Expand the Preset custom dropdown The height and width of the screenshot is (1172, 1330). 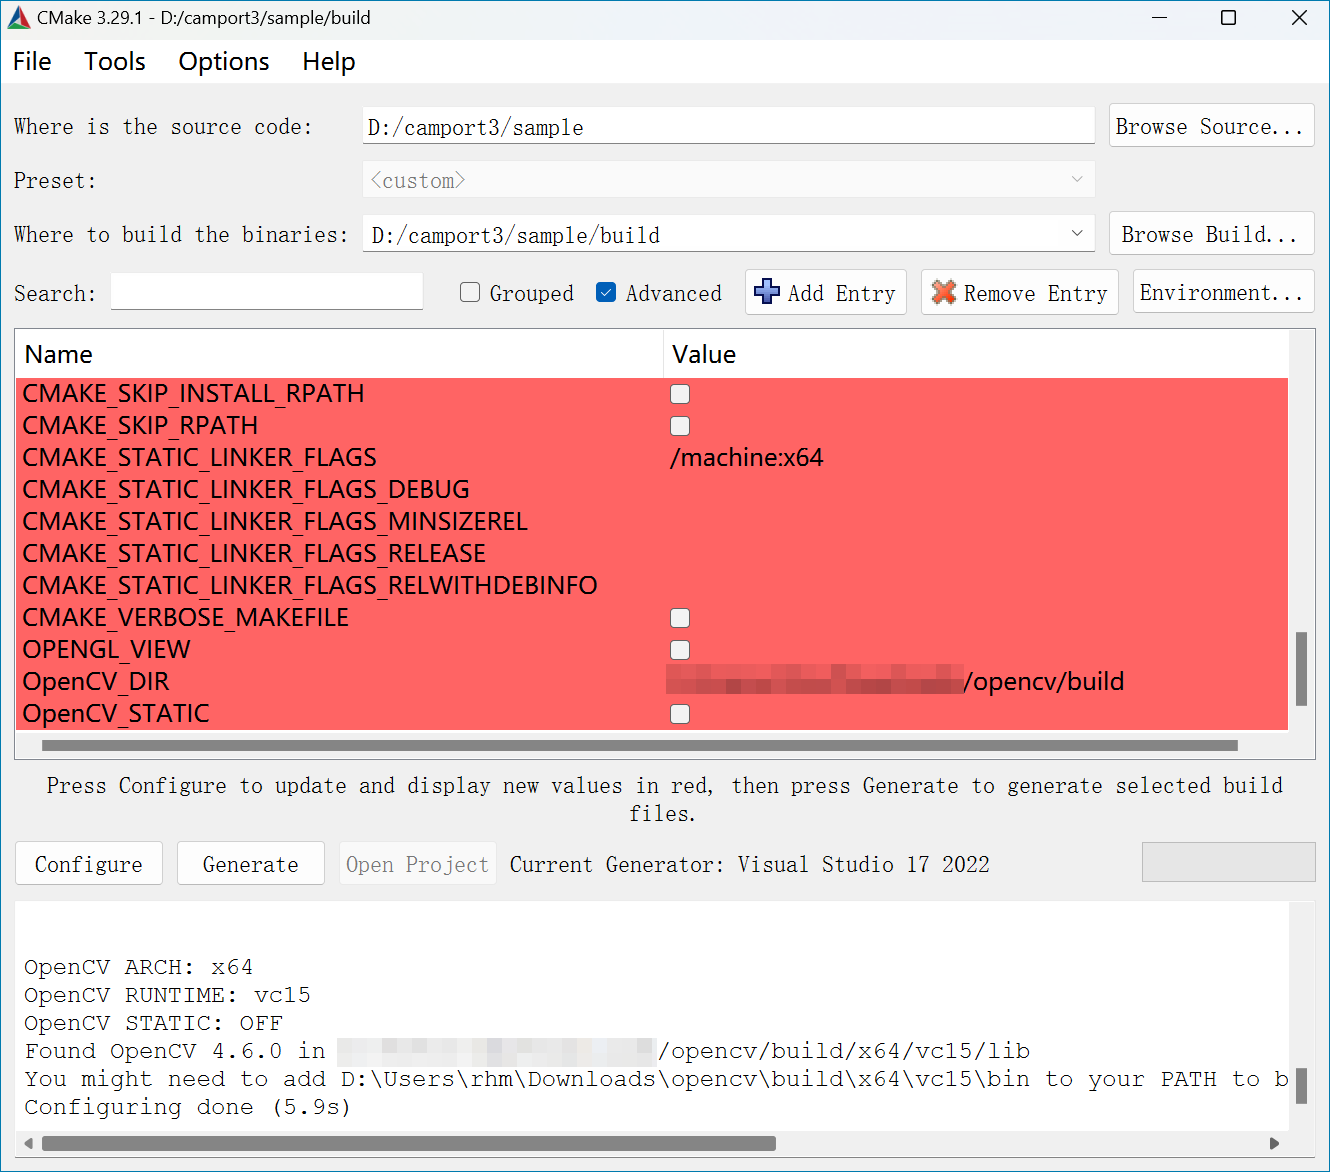1077,180
